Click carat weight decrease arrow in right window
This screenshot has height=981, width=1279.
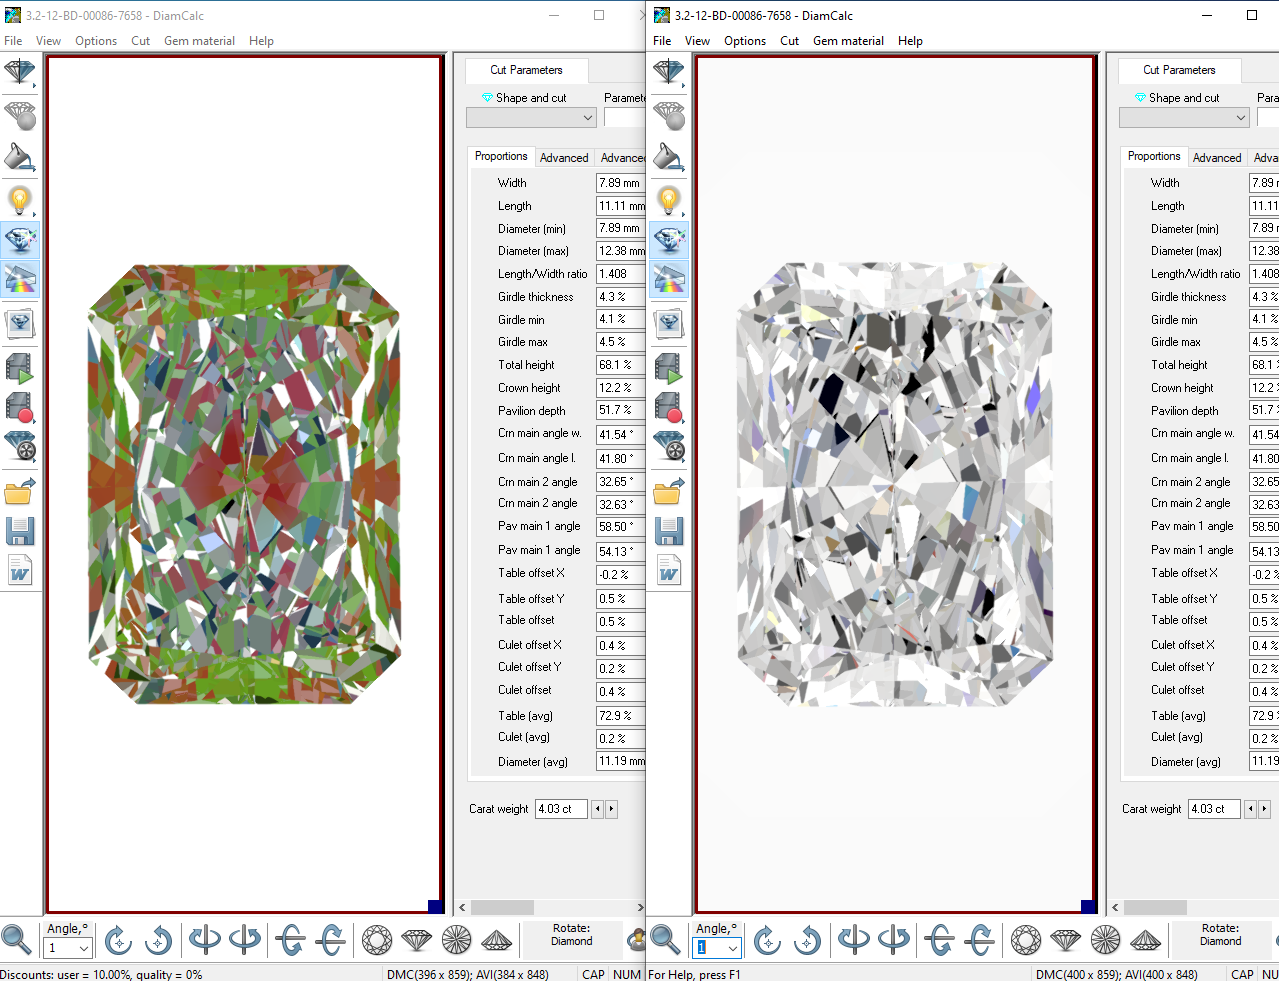coord(1250,809)
